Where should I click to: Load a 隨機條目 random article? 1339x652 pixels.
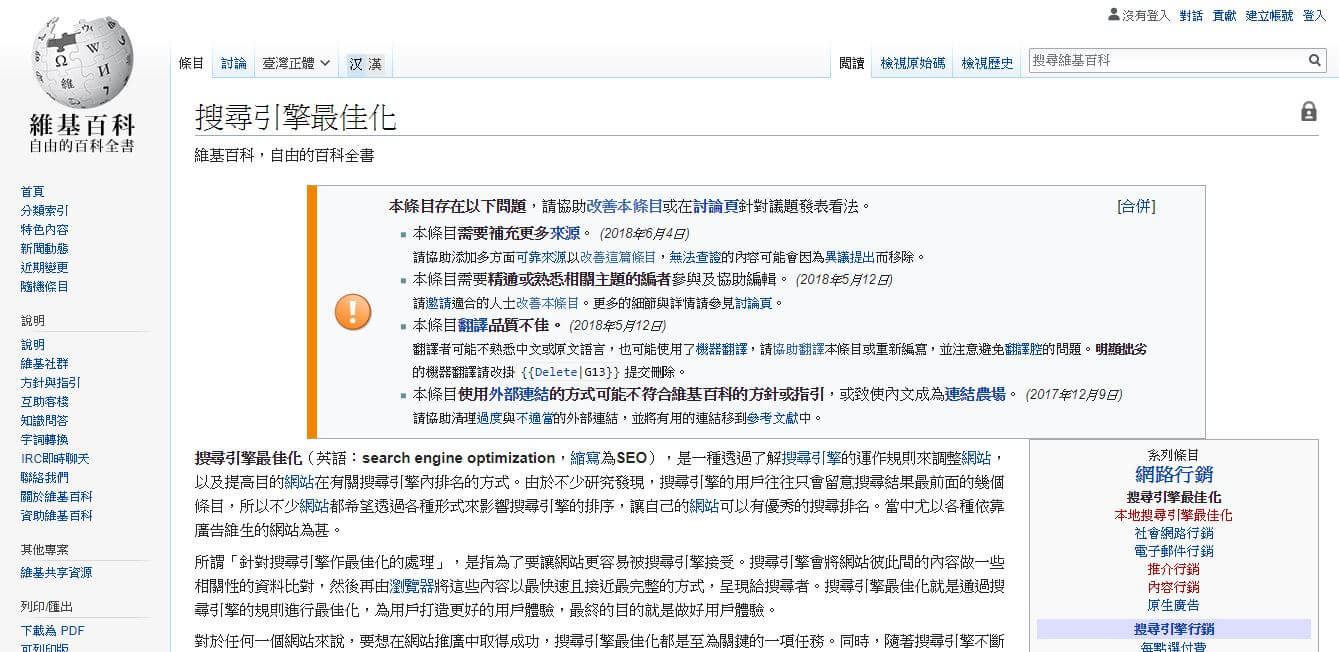44,286
